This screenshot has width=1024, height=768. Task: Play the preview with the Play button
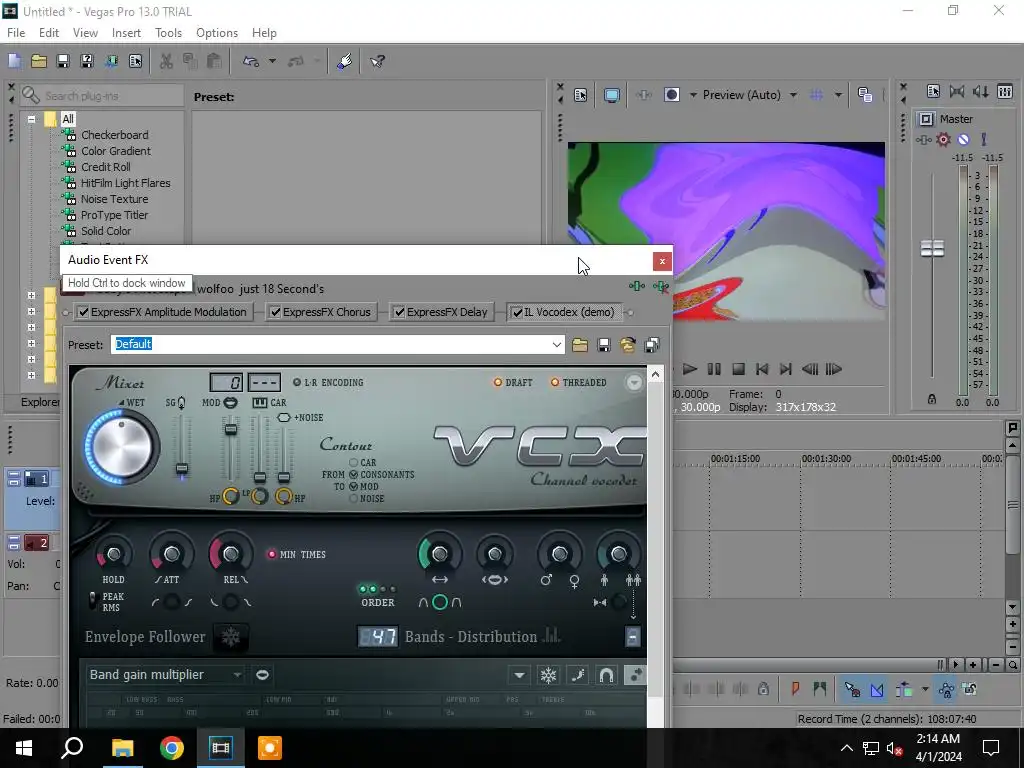690,369
